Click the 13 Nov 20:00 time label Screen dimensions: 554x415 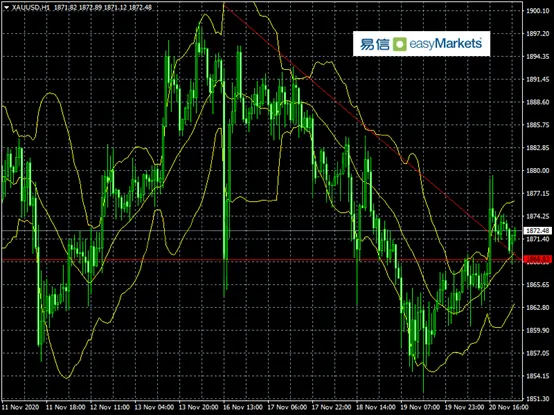coord(198,407)
